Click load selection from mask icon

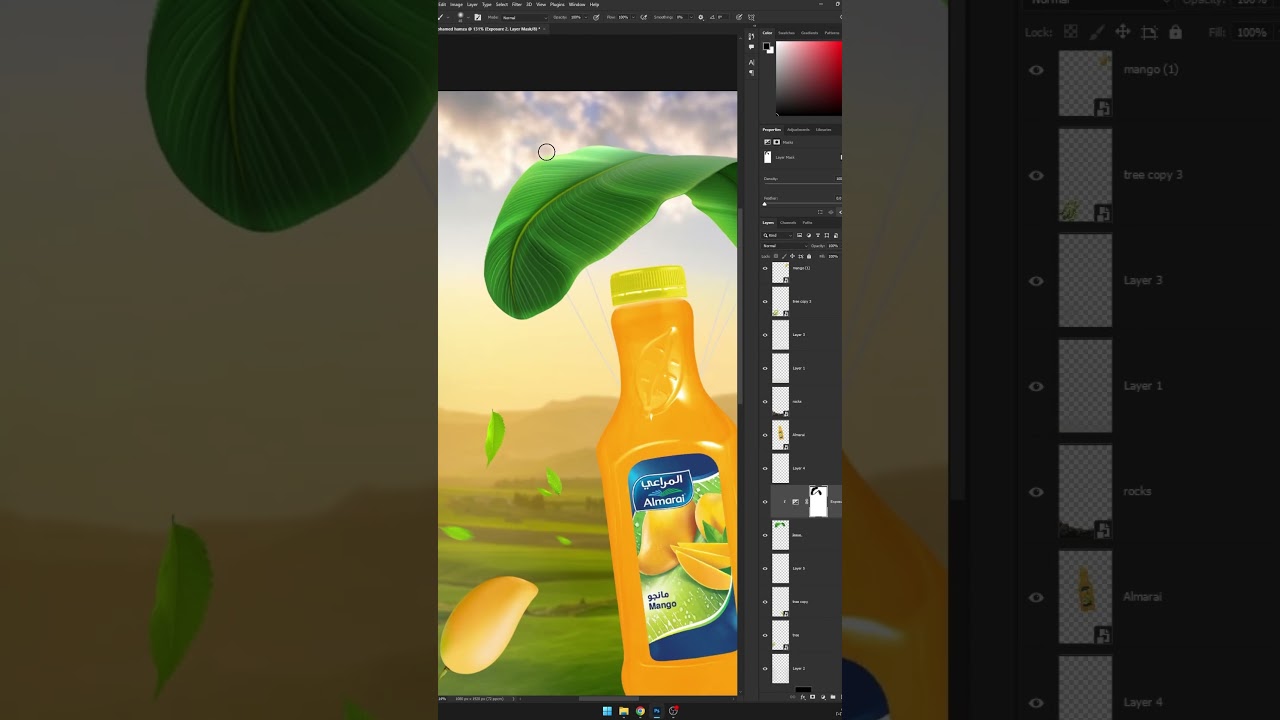(820, 212)
